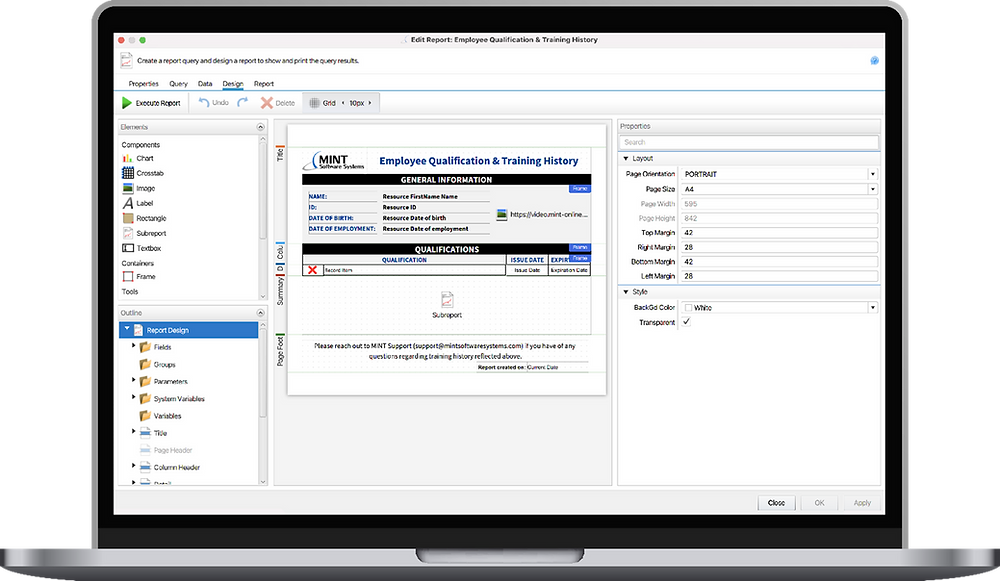Toggle the Transparent checkbox
This screenshot has width=1000, height=581.
click(x=686, y=322)
